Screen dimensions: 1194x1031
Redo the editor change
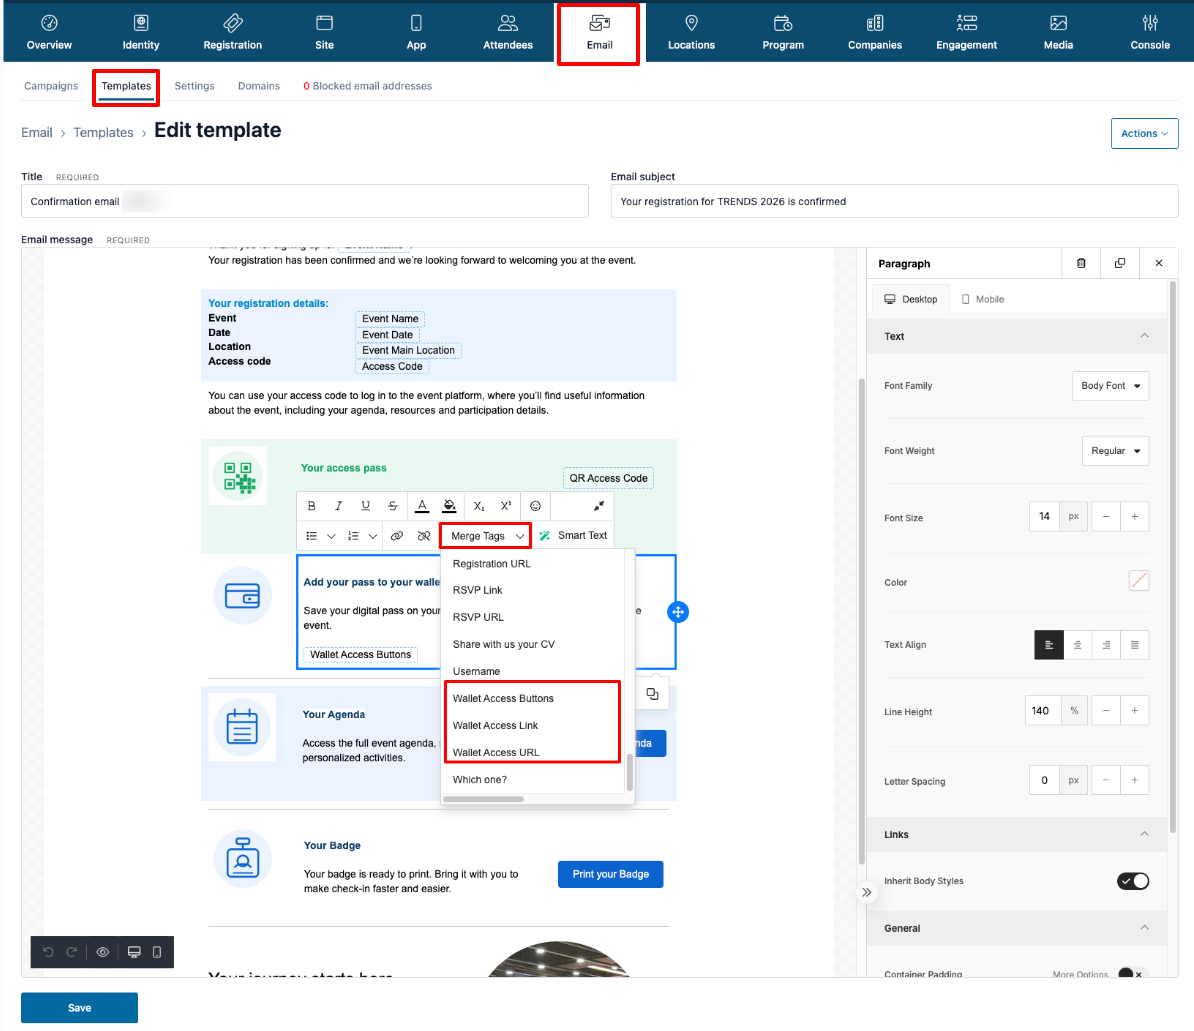[x=72, y=952]
